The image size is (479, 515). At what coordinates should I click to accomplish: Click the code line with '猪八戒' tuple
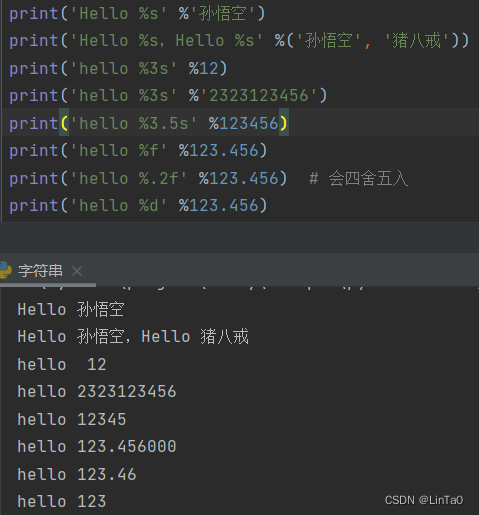[x=239, y=41]
